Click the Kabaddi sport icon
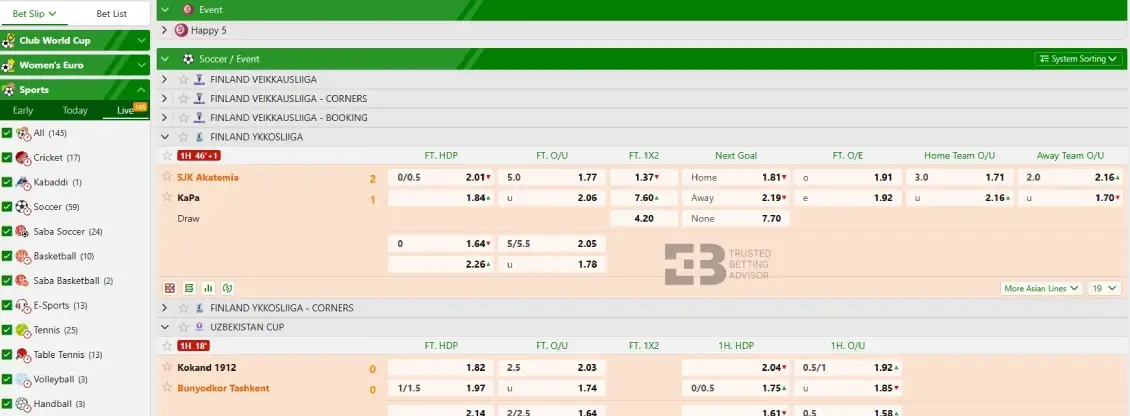Screen dimensions: 1130x416 pos(23,182)
